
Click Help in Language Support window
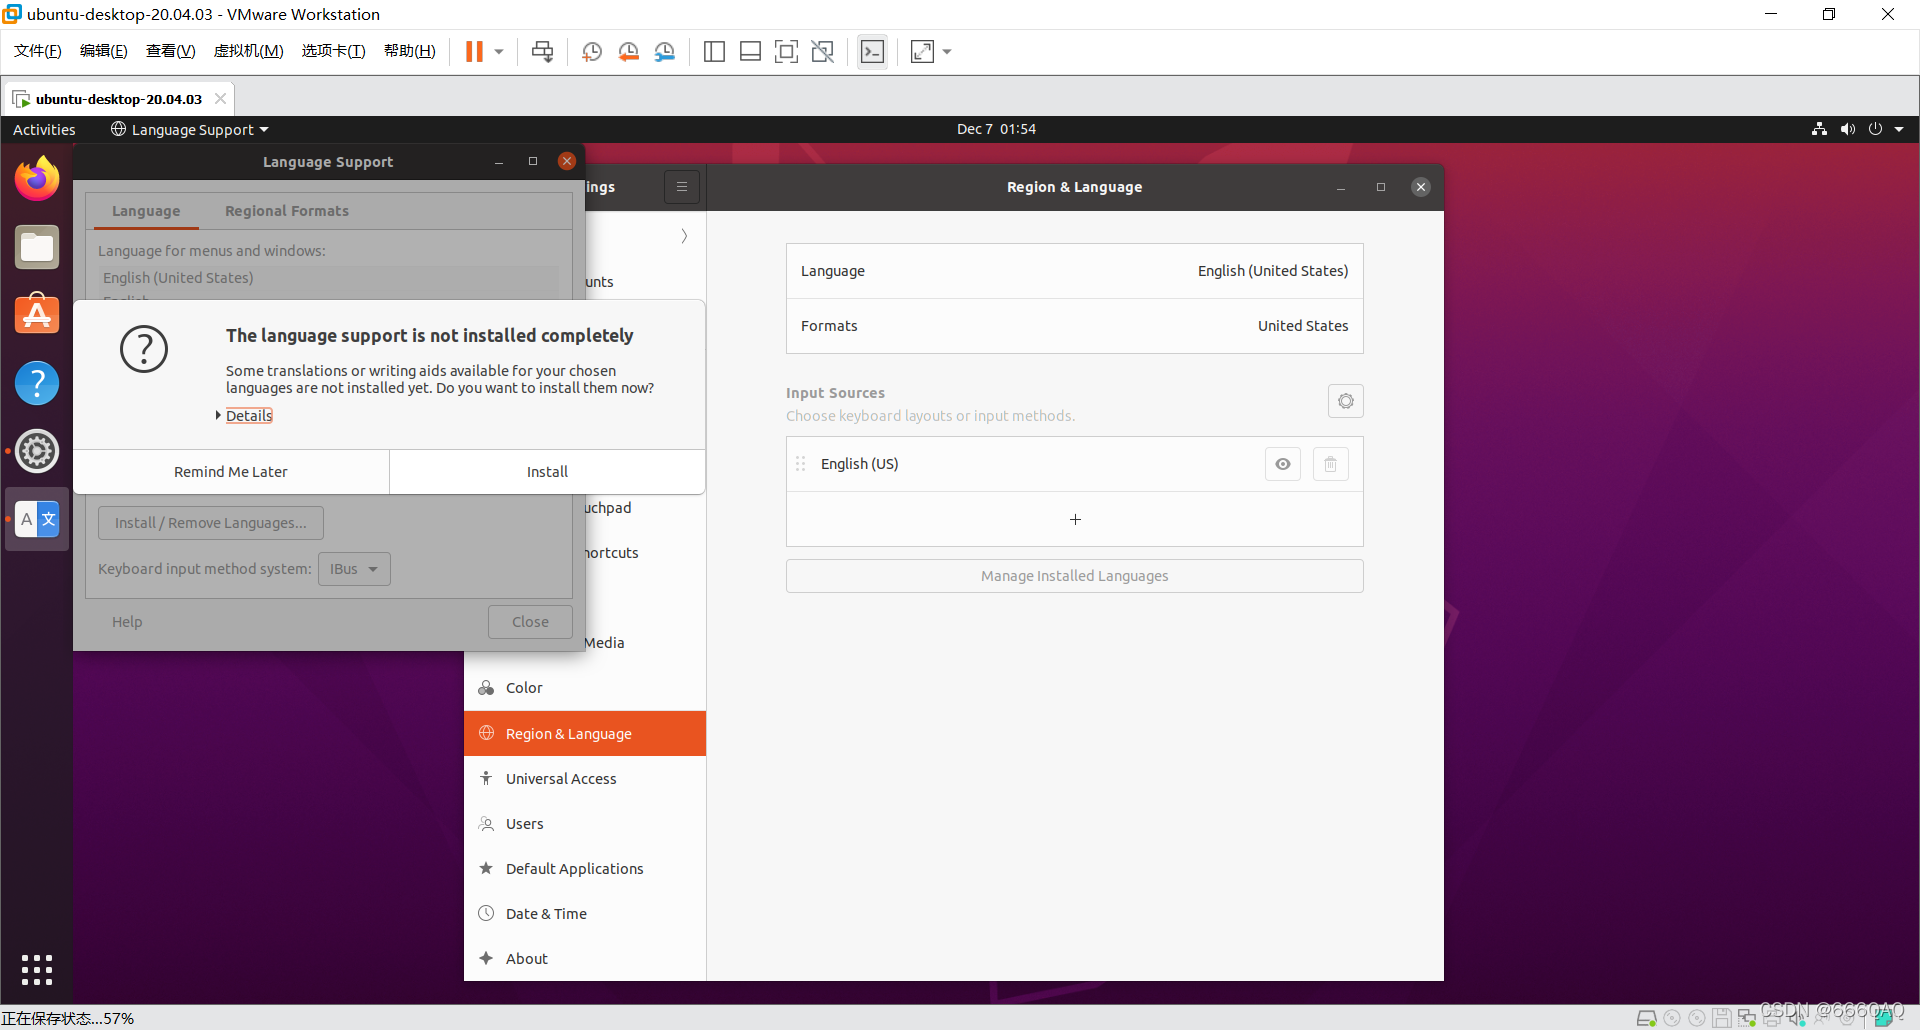(x=127, y=622)
